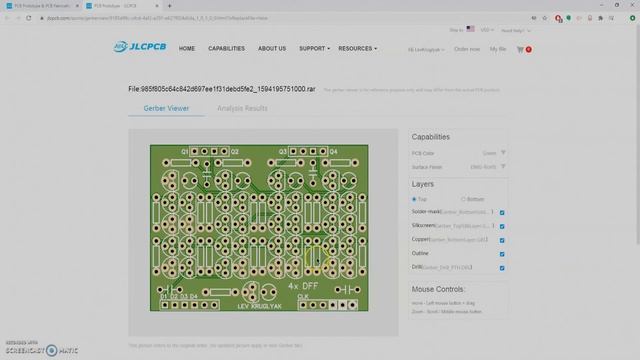This screenshot has width=640, height=360.
Task: Open the PCB Color dropdown
Action: point(494,153)
